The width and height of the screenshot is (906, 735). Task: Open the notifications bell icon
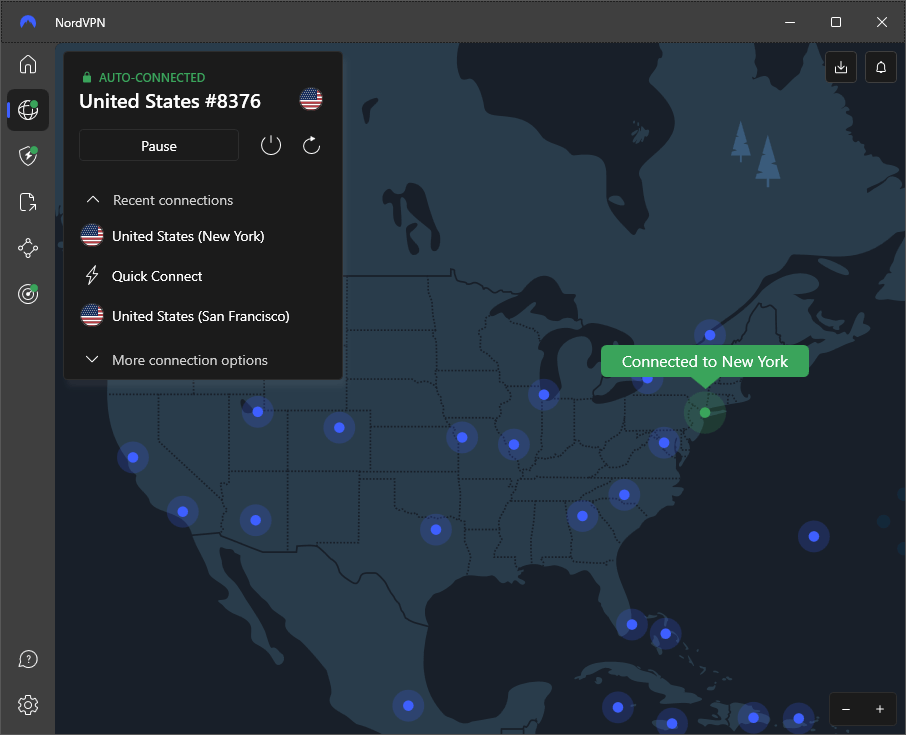pyautogui.click(x=881, y=67)
